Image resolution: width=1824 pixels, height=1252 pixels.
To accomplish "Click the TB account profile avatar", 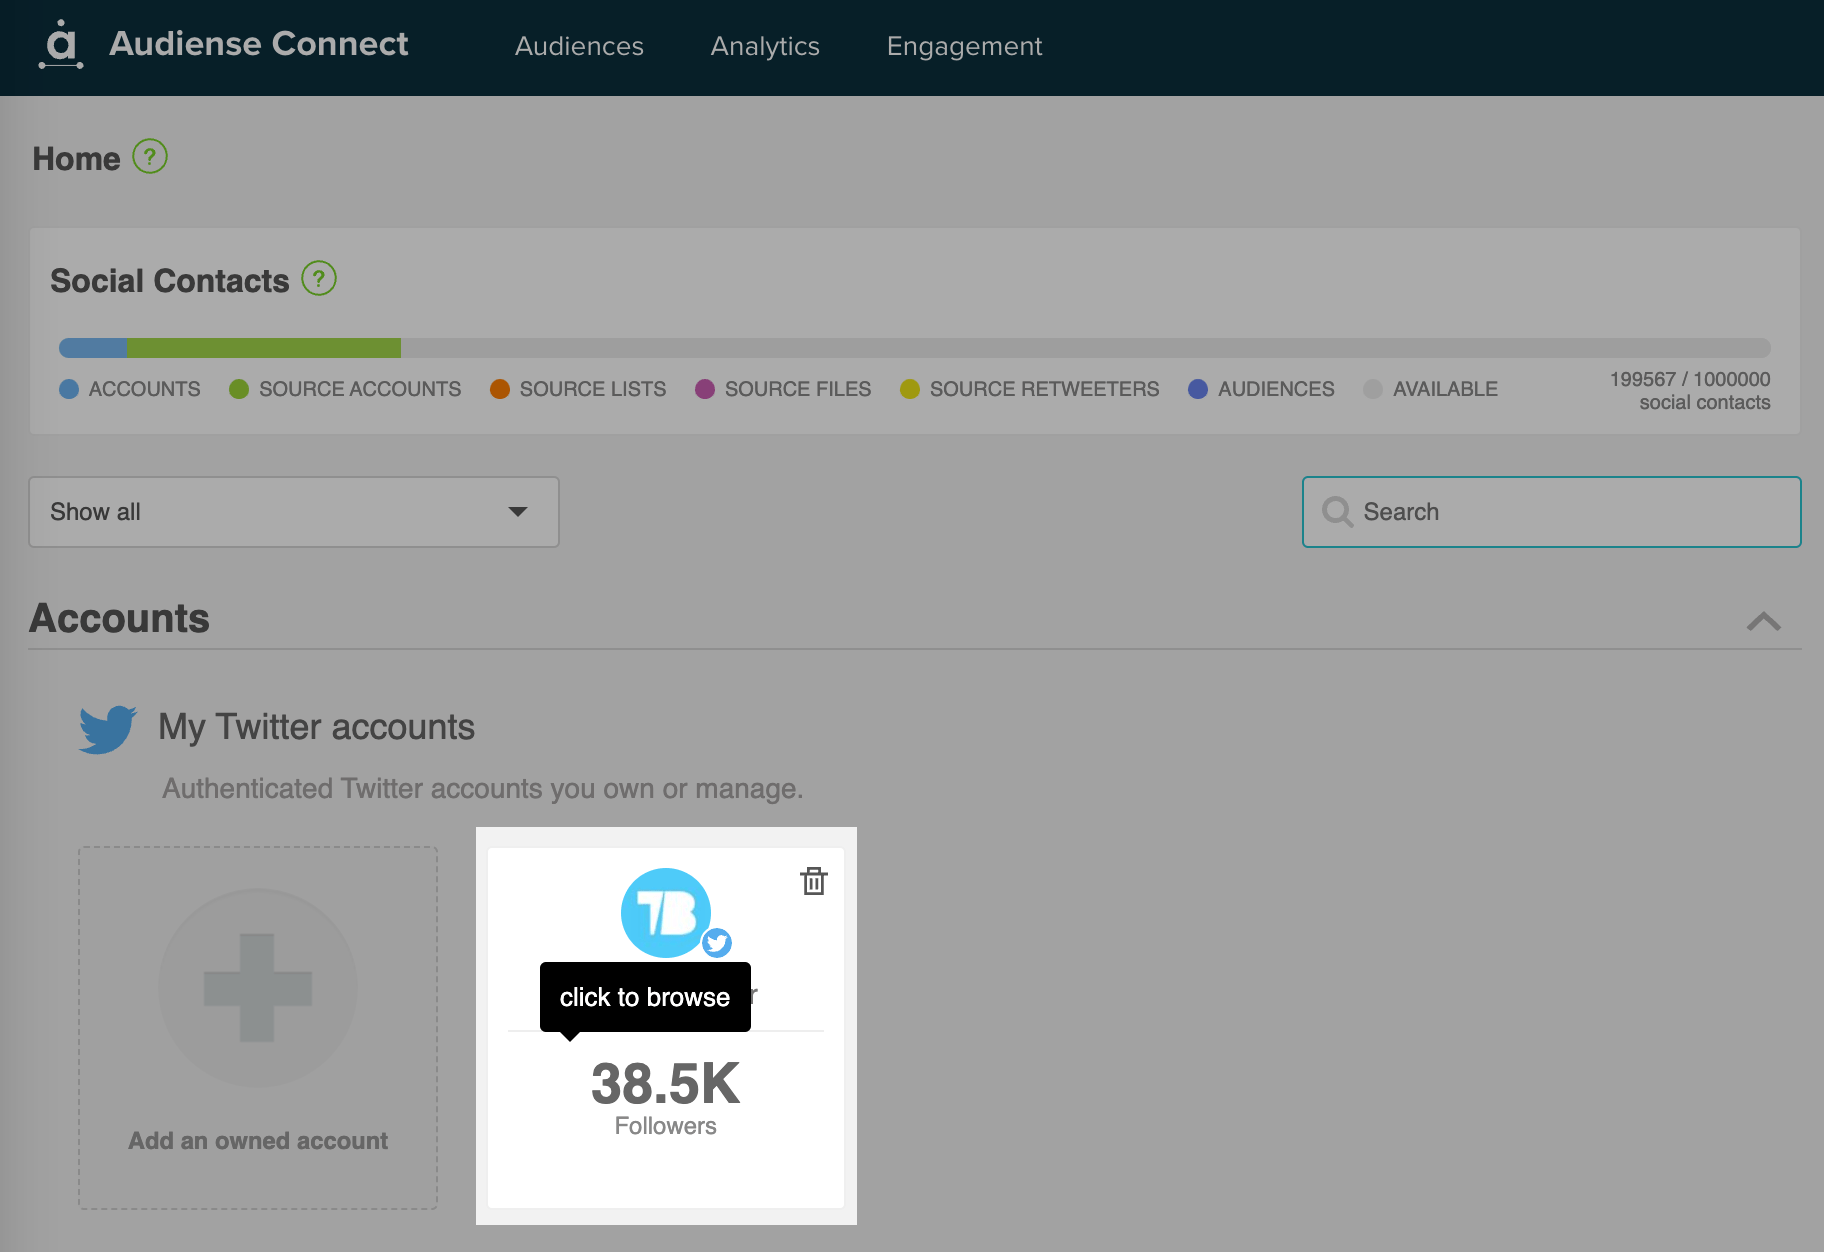I will [x=666, y=912].
